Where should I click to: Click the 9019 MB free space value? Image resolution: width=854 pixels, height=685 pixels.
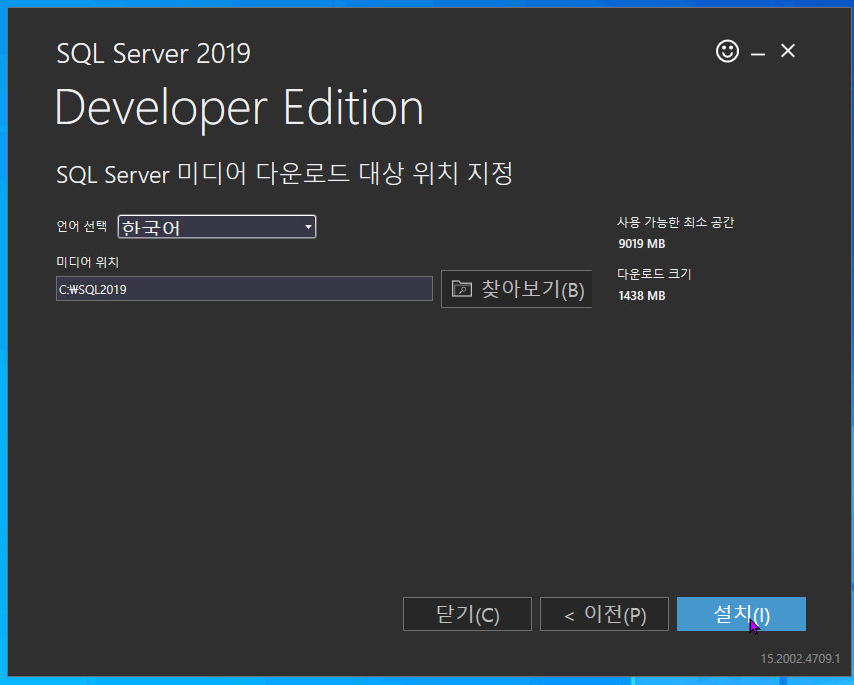[x=642, y=243]
